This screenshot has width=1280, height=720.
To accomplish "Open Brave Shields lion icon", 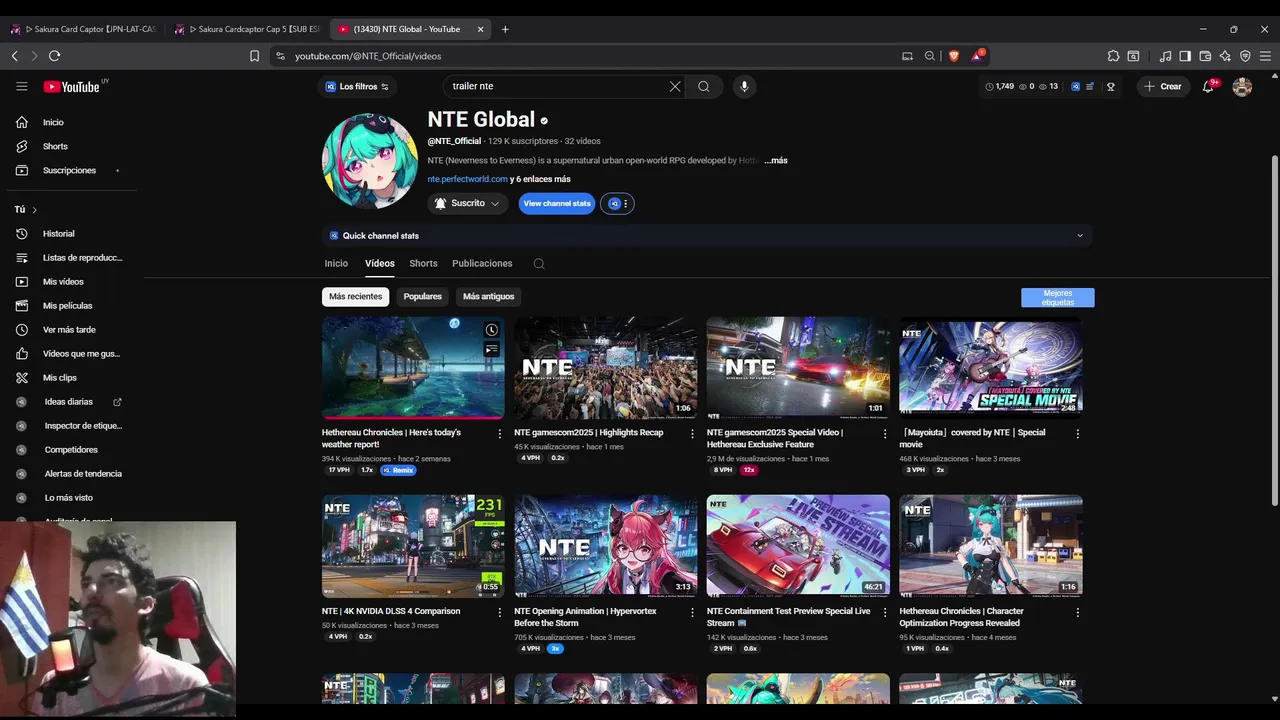I will click(954, 56).
